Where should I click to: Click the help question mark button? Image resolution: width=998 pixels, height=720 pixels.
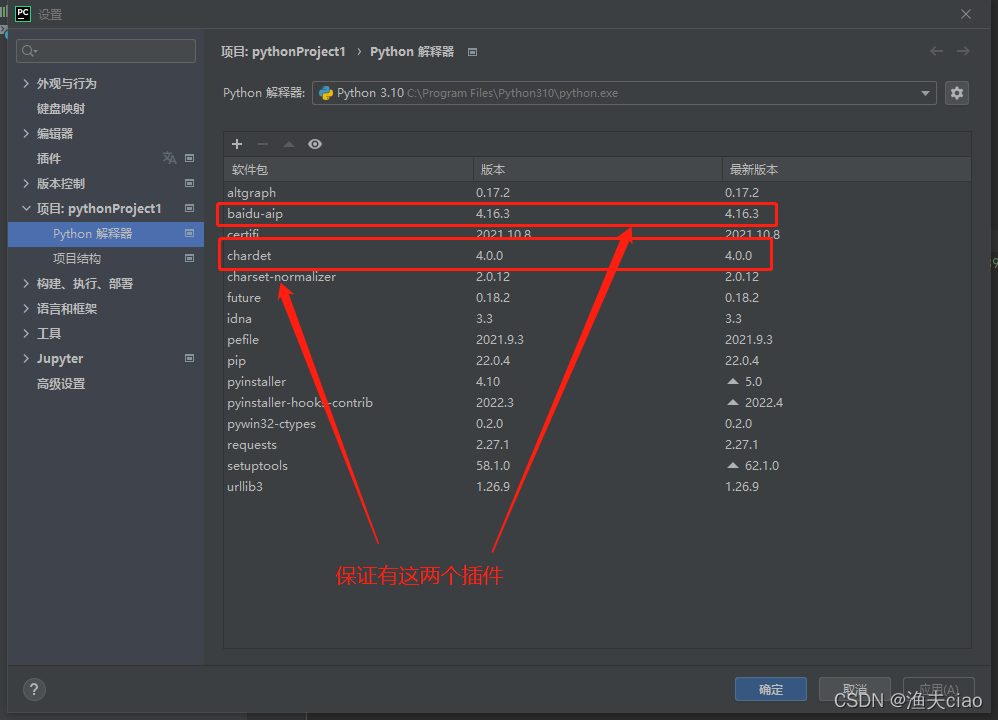coord(34,689)
